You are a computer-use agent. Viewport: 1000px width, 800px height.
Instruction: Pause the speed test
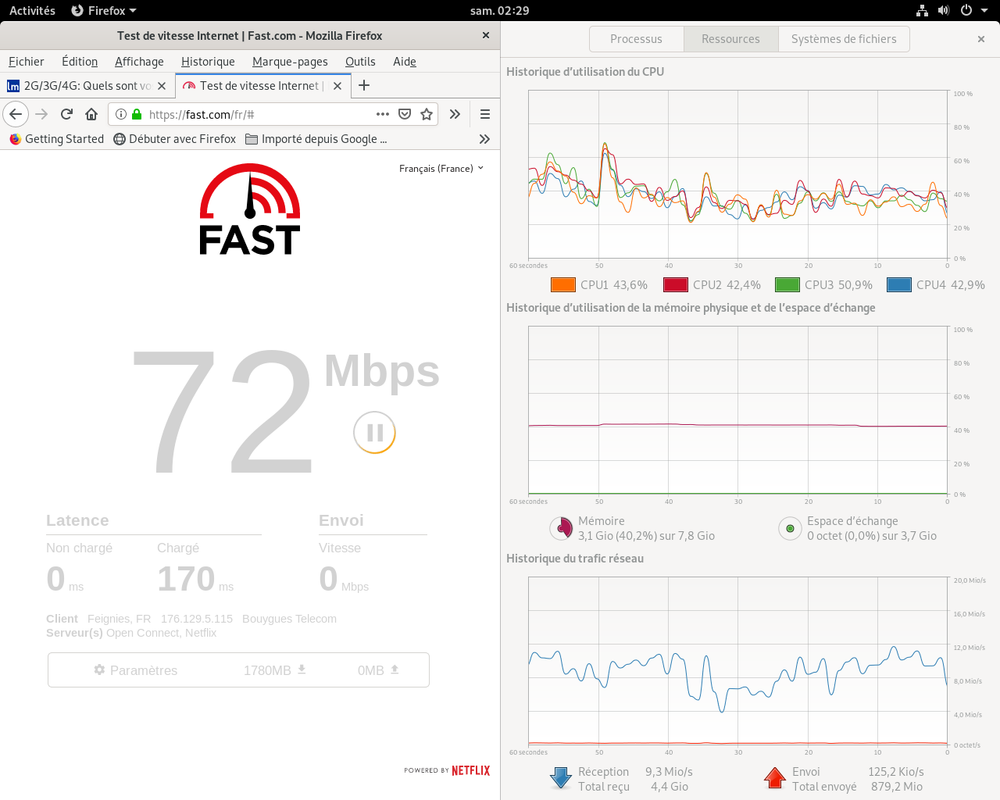pos(375,433)
